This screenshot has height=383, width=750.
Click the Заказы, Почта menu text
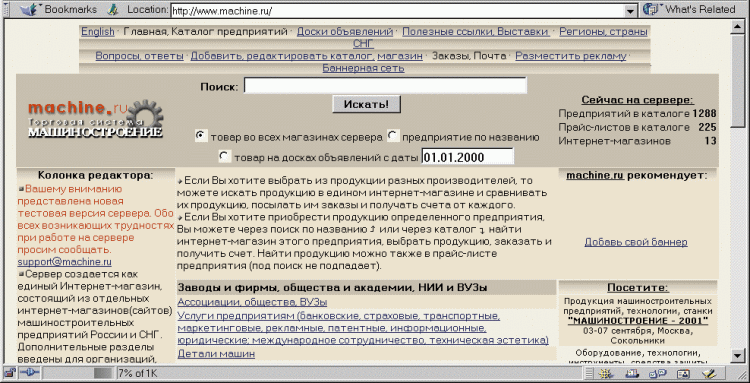point(469,56)
